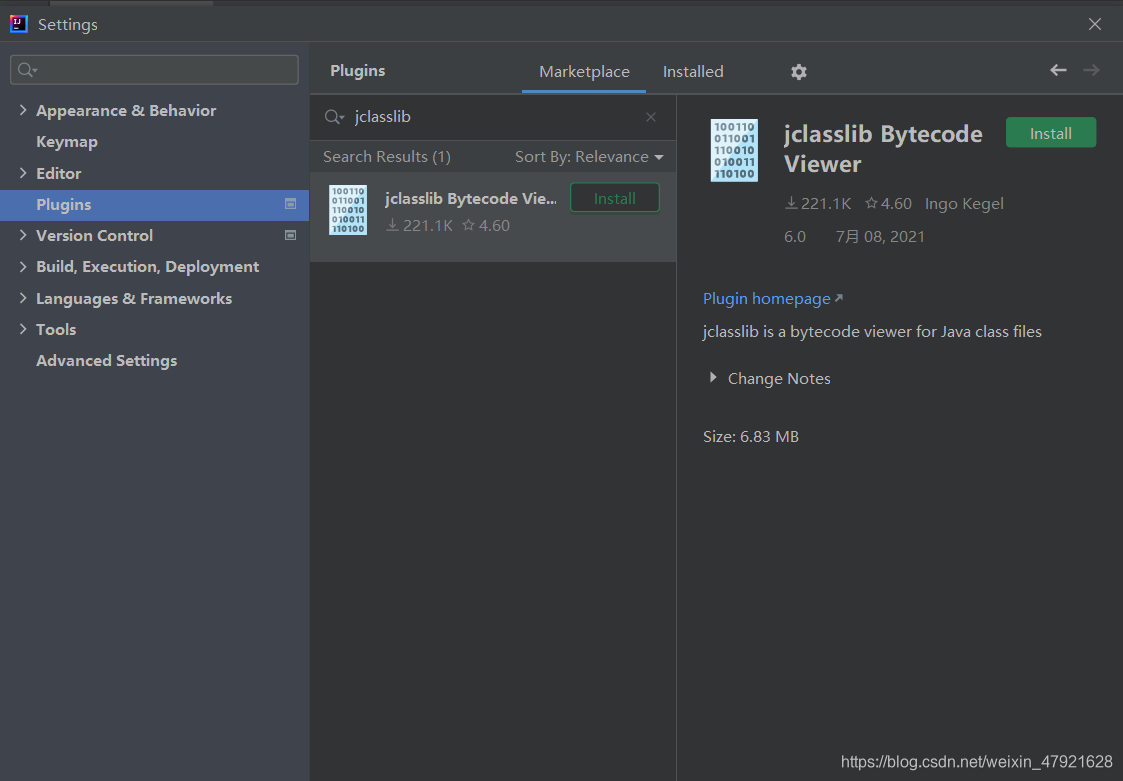1123x781 pixels.
Task: Switch to the Installed tab
Action: click(x=693, y=72)
